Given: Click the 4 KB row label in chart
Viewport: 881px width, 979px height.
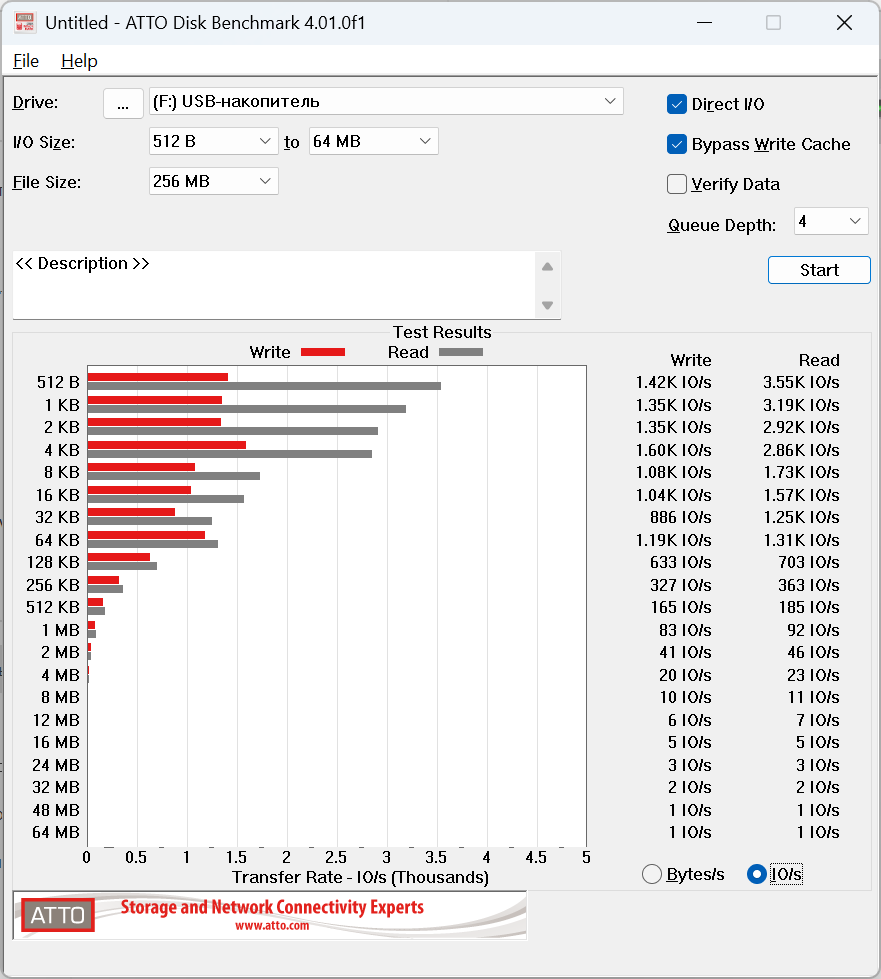Looking at the screenshot, I should (x=62, y=450).
